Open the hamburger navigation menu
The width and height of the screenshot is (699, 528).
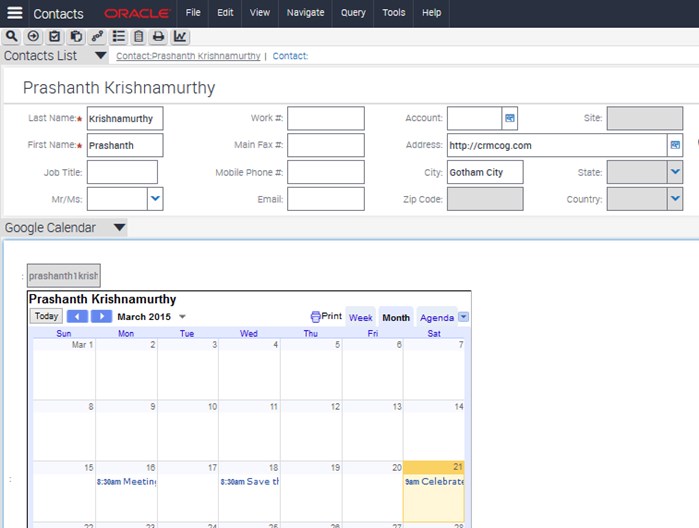[14, 12]
